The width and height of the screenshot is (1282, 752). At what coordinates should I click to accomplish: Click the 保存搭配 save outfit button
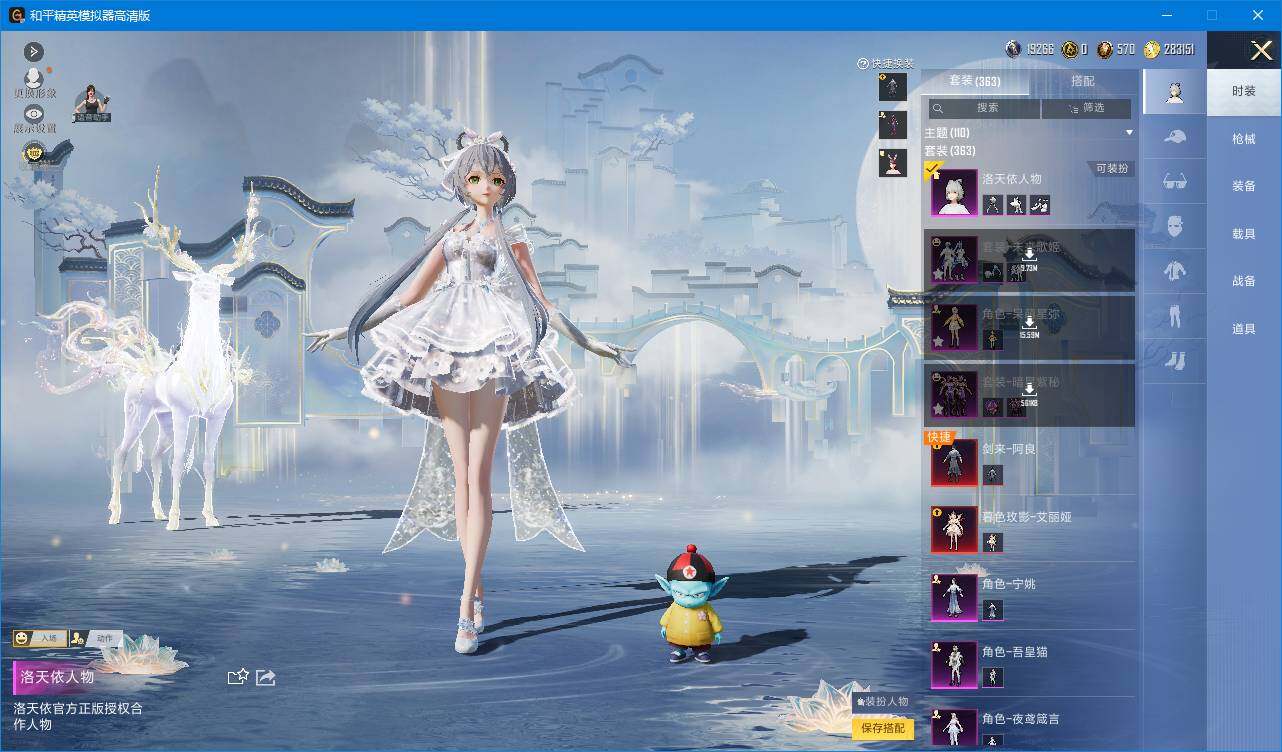883,728
